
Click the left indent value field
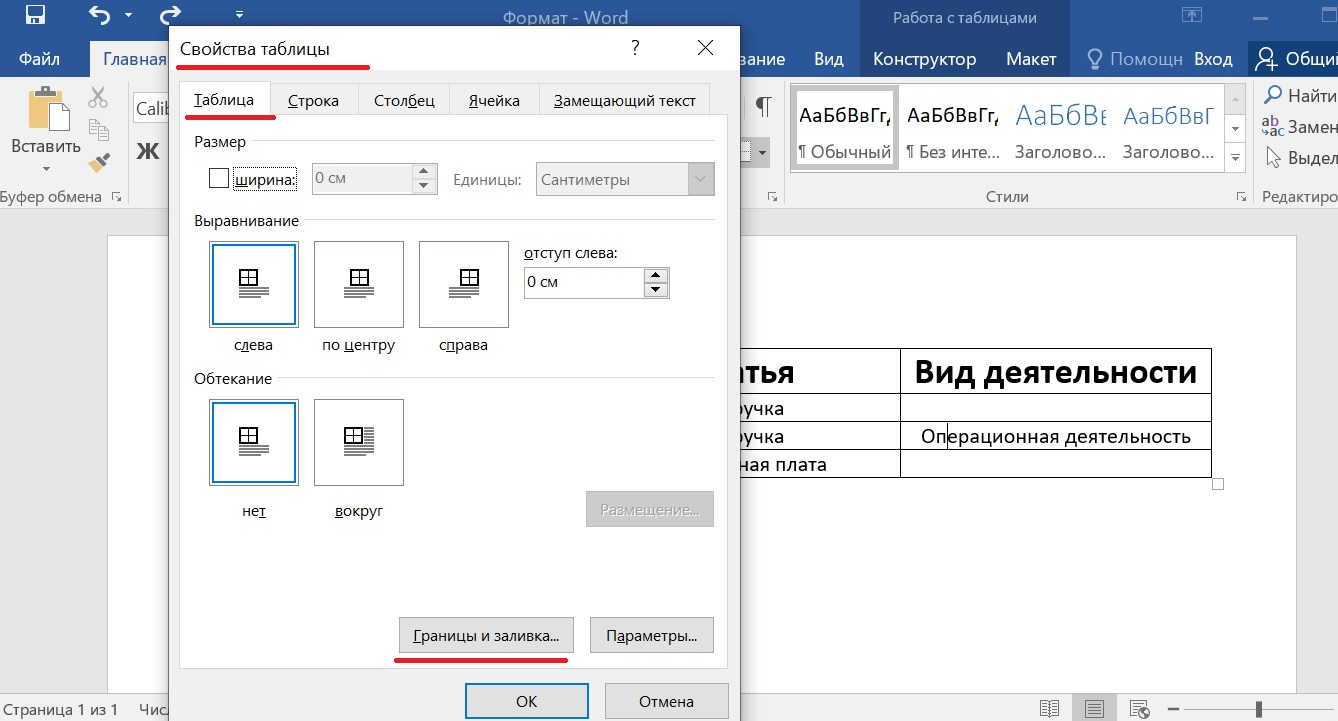(x=583, y=282)
